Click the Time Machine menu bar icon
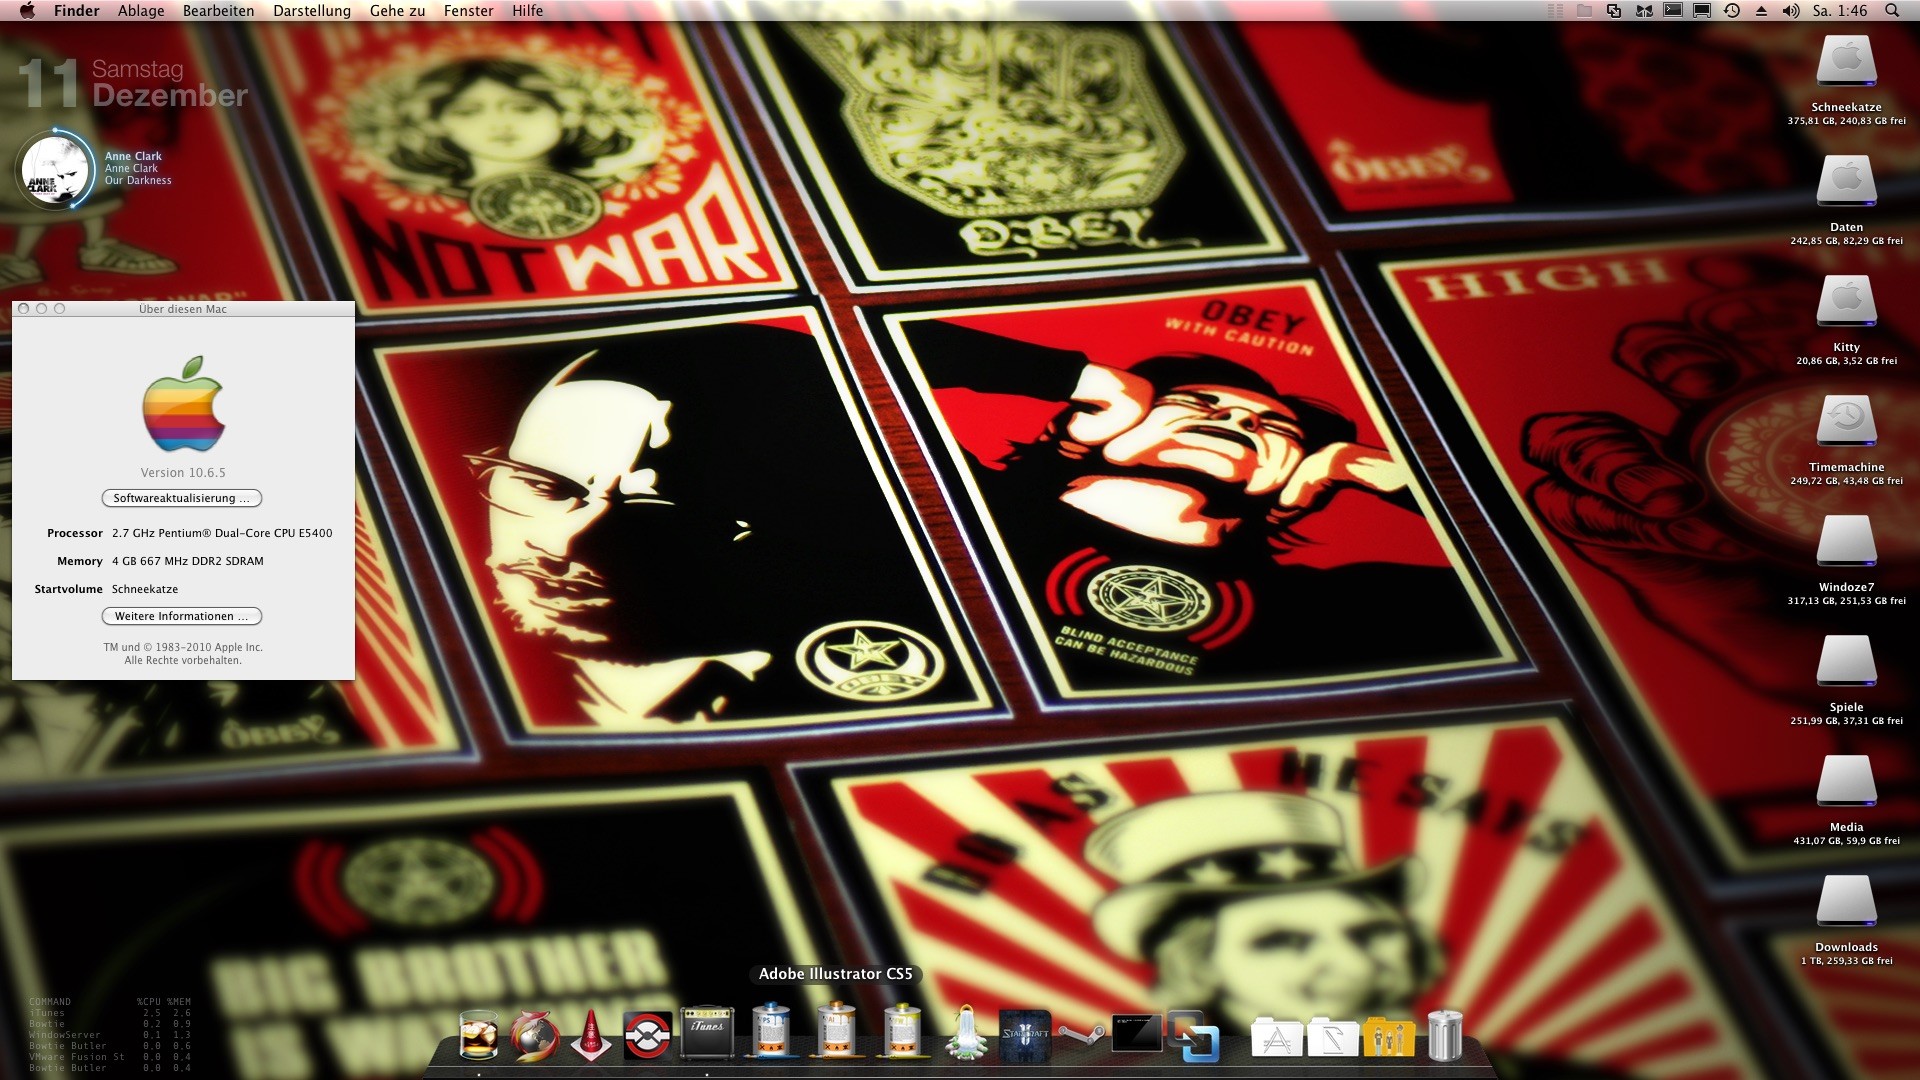This screenshot has width=1920, height=1080. [1732, 11]
